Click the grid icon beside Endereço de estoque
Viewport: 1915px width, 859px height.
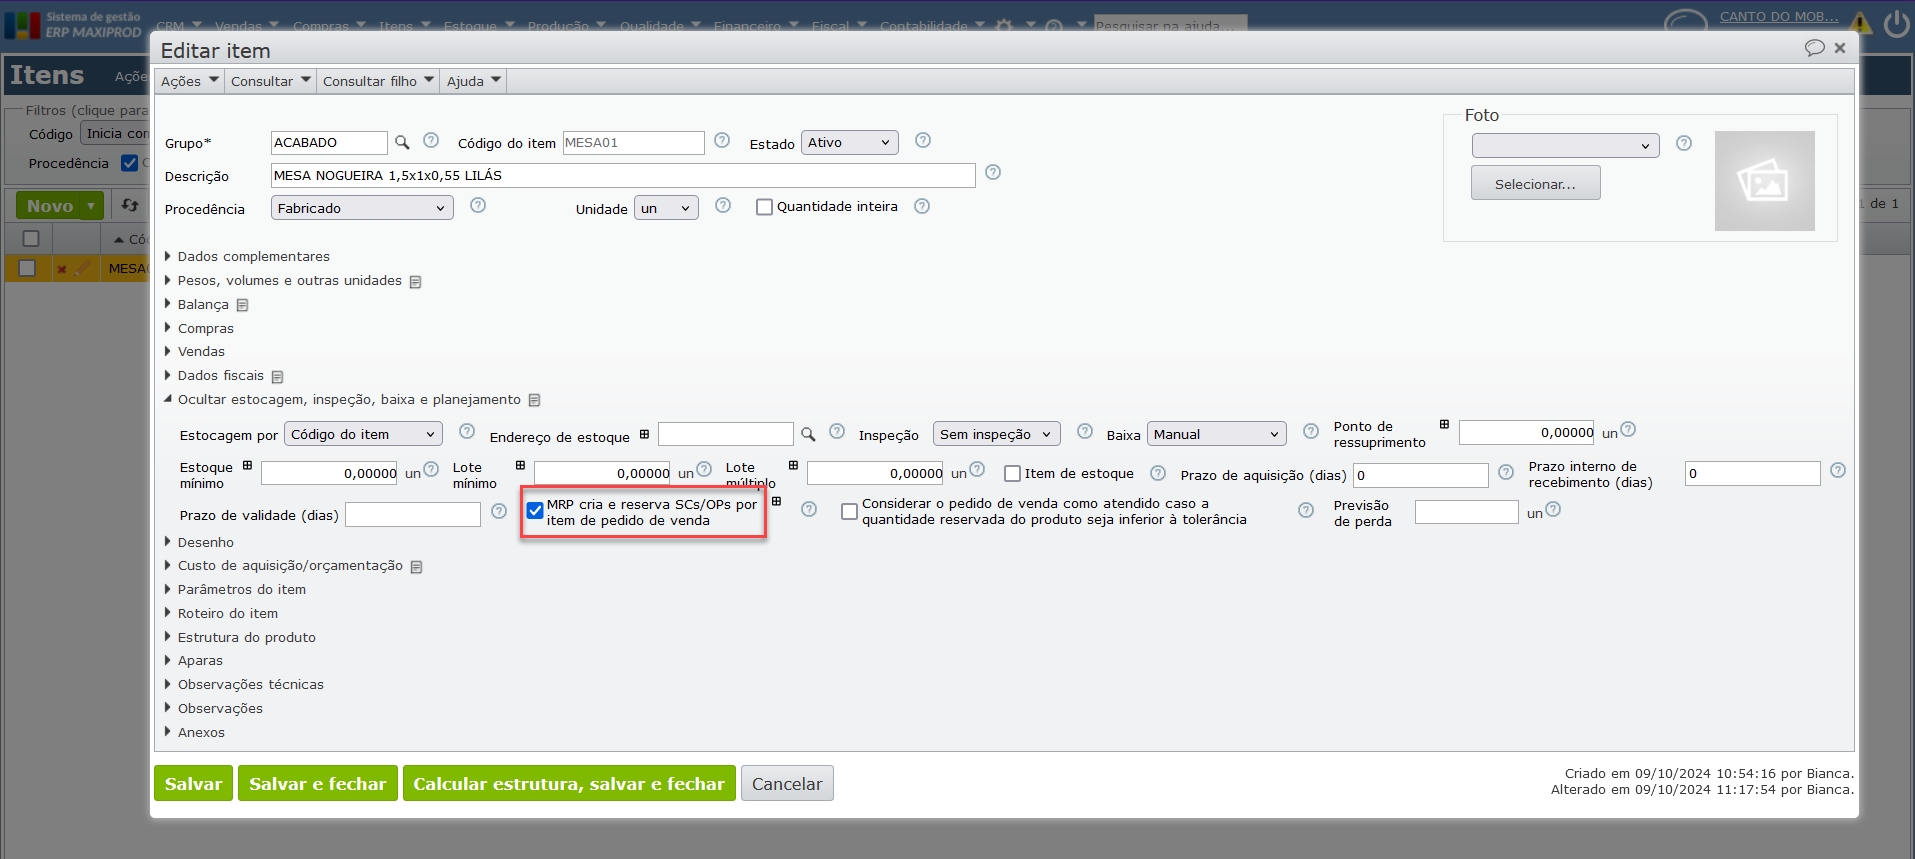tap(644, 434)
